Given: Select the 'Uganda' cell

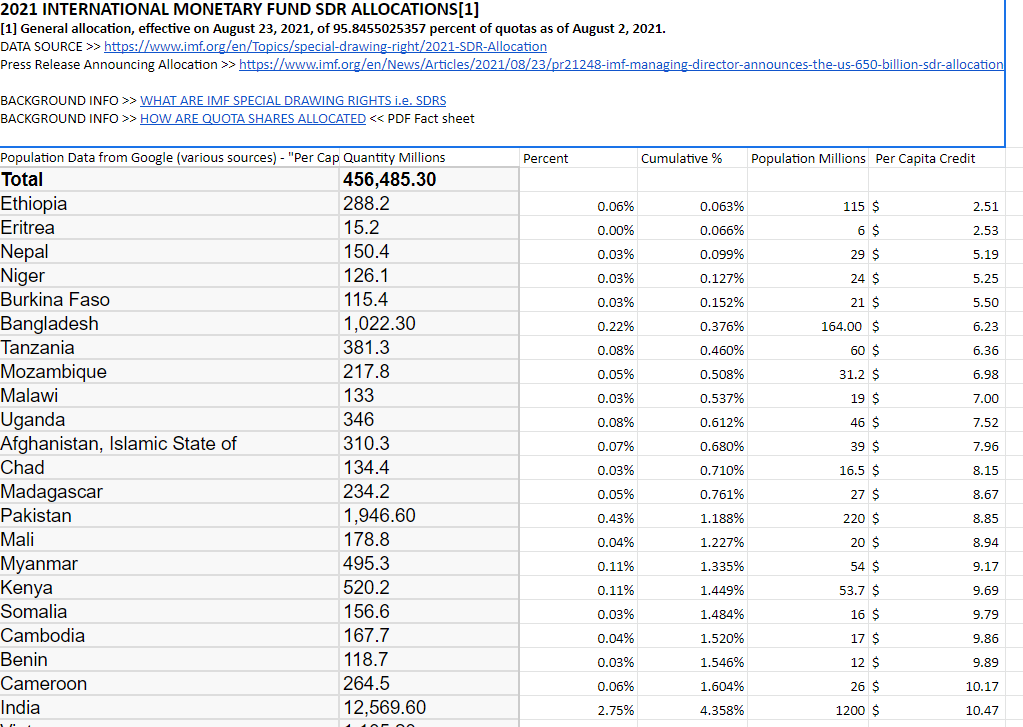Looking at the screenshot, I should click(x=170, y=420).
